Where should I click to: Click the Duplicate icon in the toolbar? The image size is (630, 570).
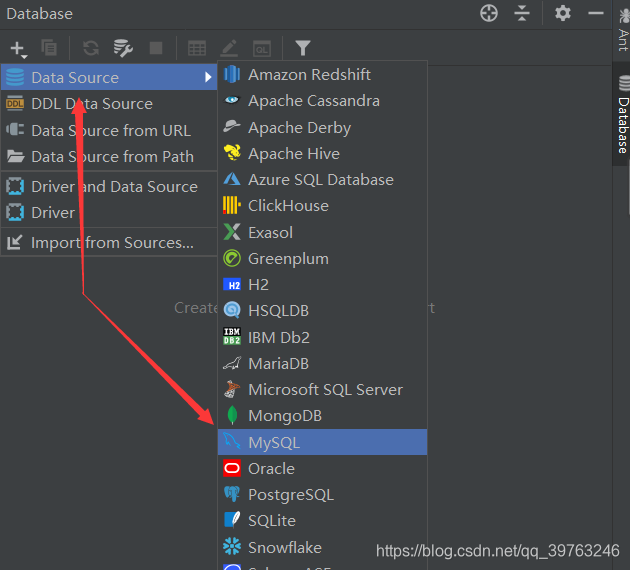(49, 48)
